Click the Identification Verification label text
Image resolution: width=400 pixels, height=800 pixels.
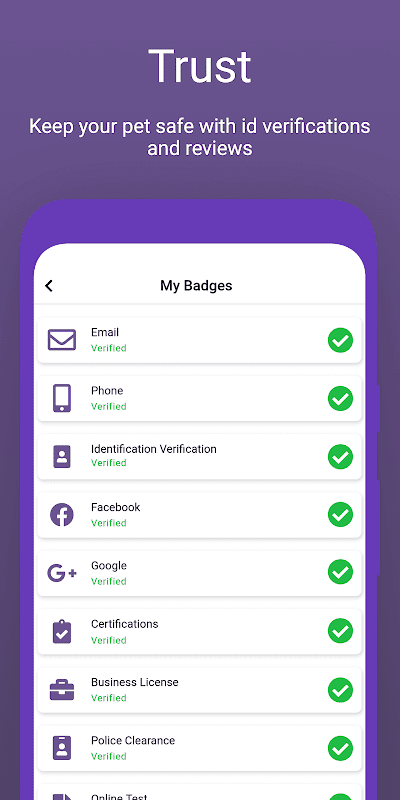coord(154,449)
